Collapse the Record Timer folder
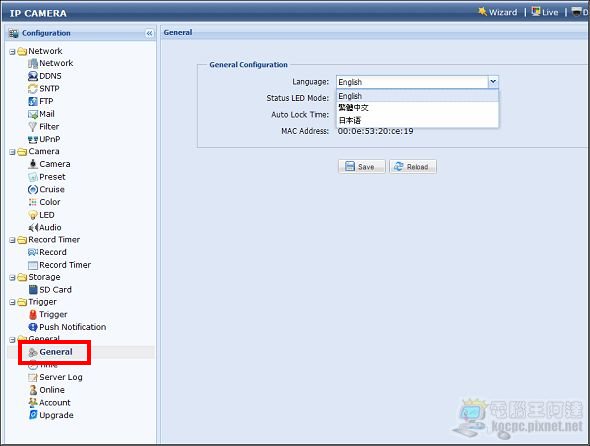Image resolution: width=590 pixels, height=446 pixels. pos(12,240)
